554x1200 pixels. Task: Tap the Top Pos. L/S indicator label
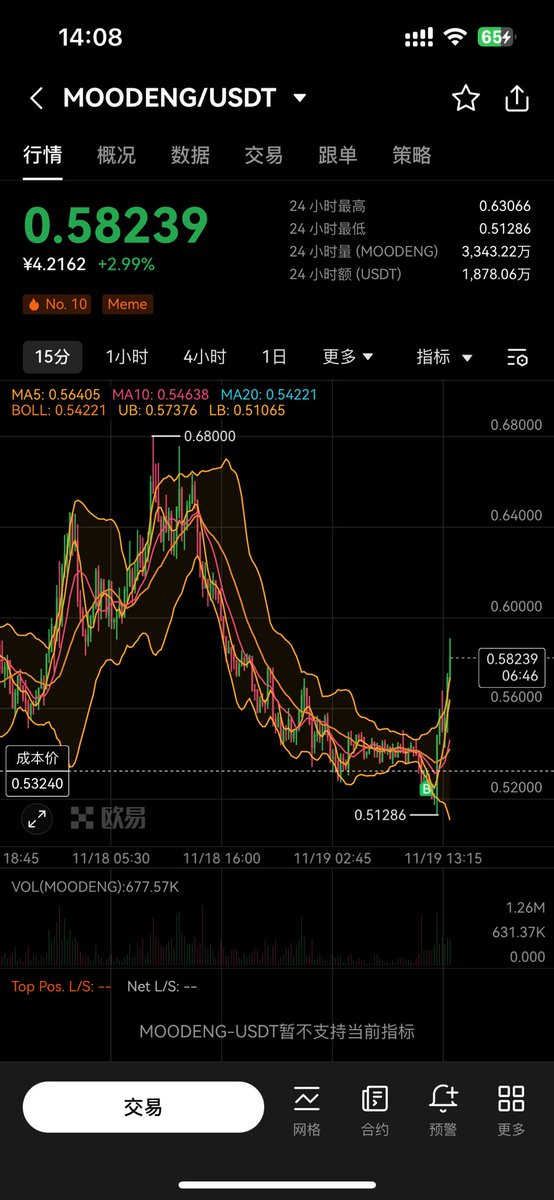pyautogui.click(x=61, y=986)
